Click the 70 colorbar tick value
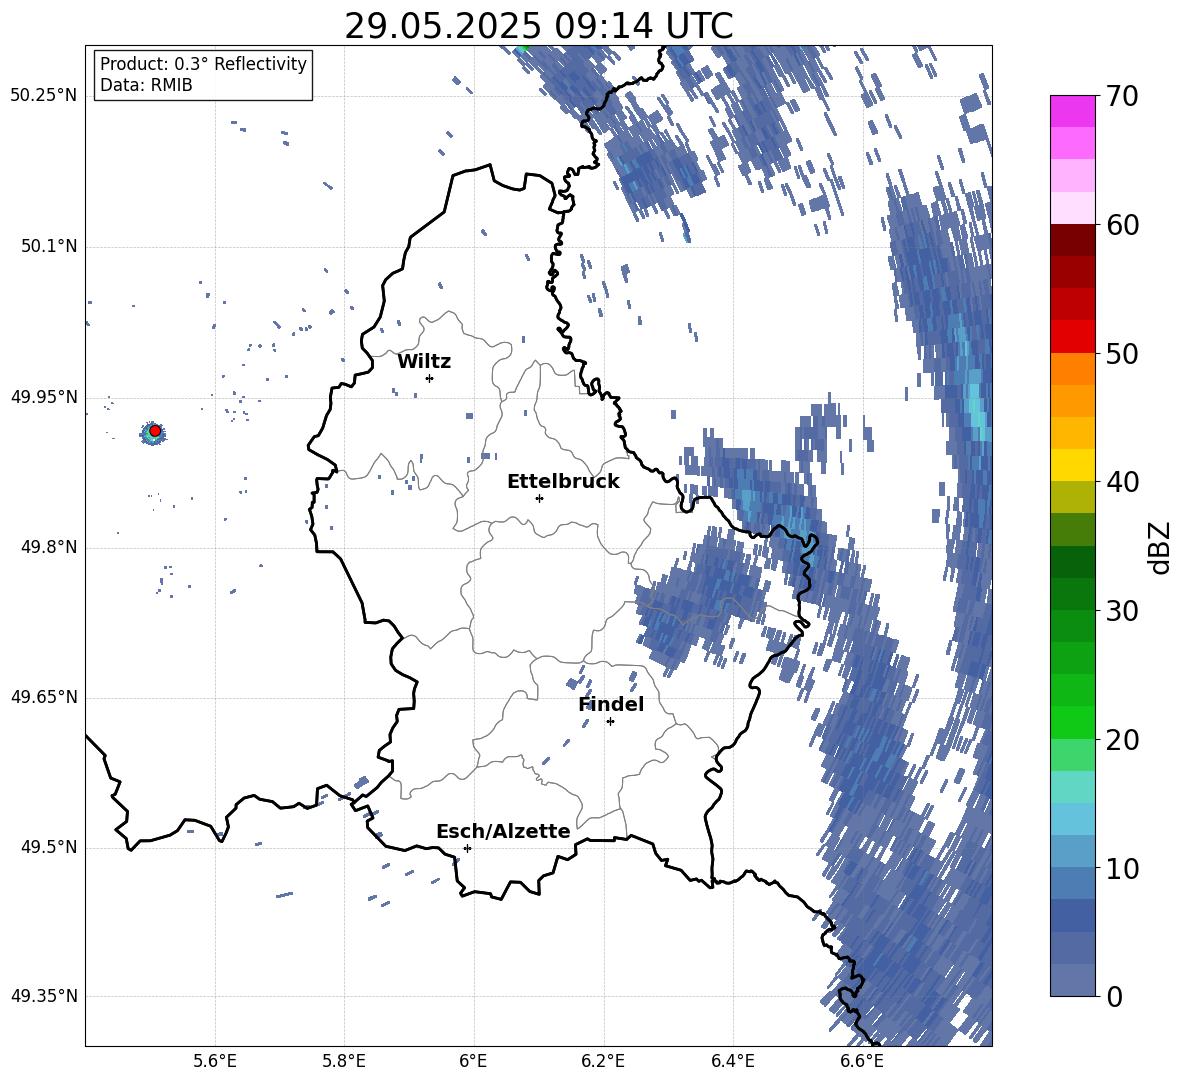The height and width of the screenshot is (1081, 1184). 1122,96
